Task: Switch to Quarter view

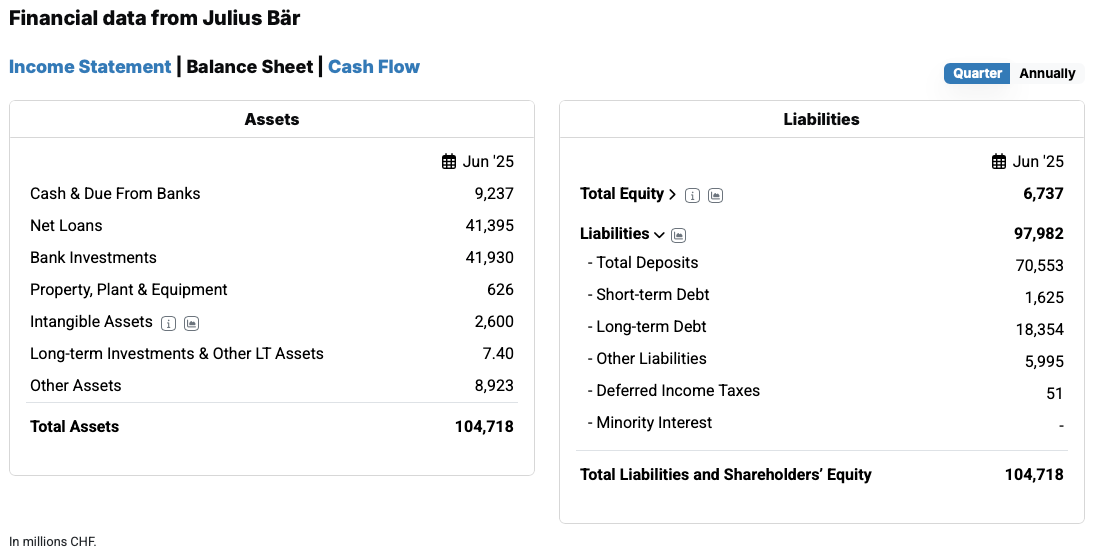Action: [x=977, y=73]
